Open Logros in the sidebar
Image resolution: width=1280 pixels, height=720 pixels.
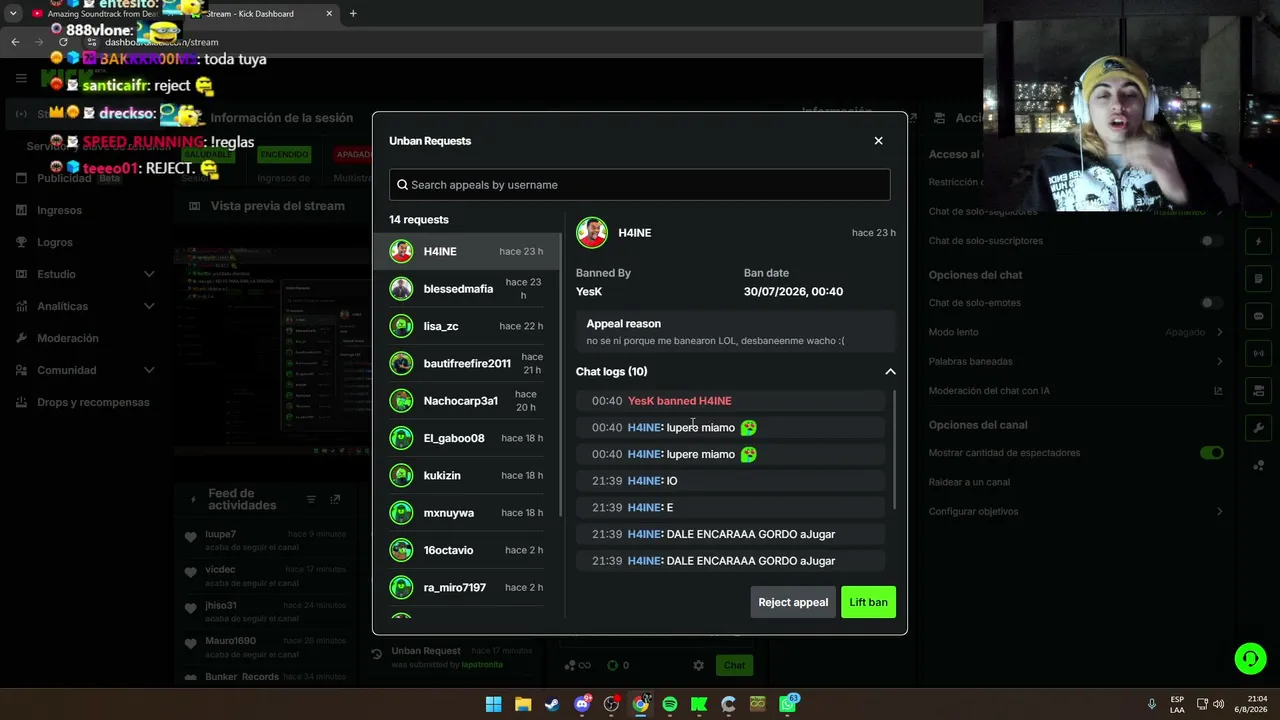click(x=55, y=242)
